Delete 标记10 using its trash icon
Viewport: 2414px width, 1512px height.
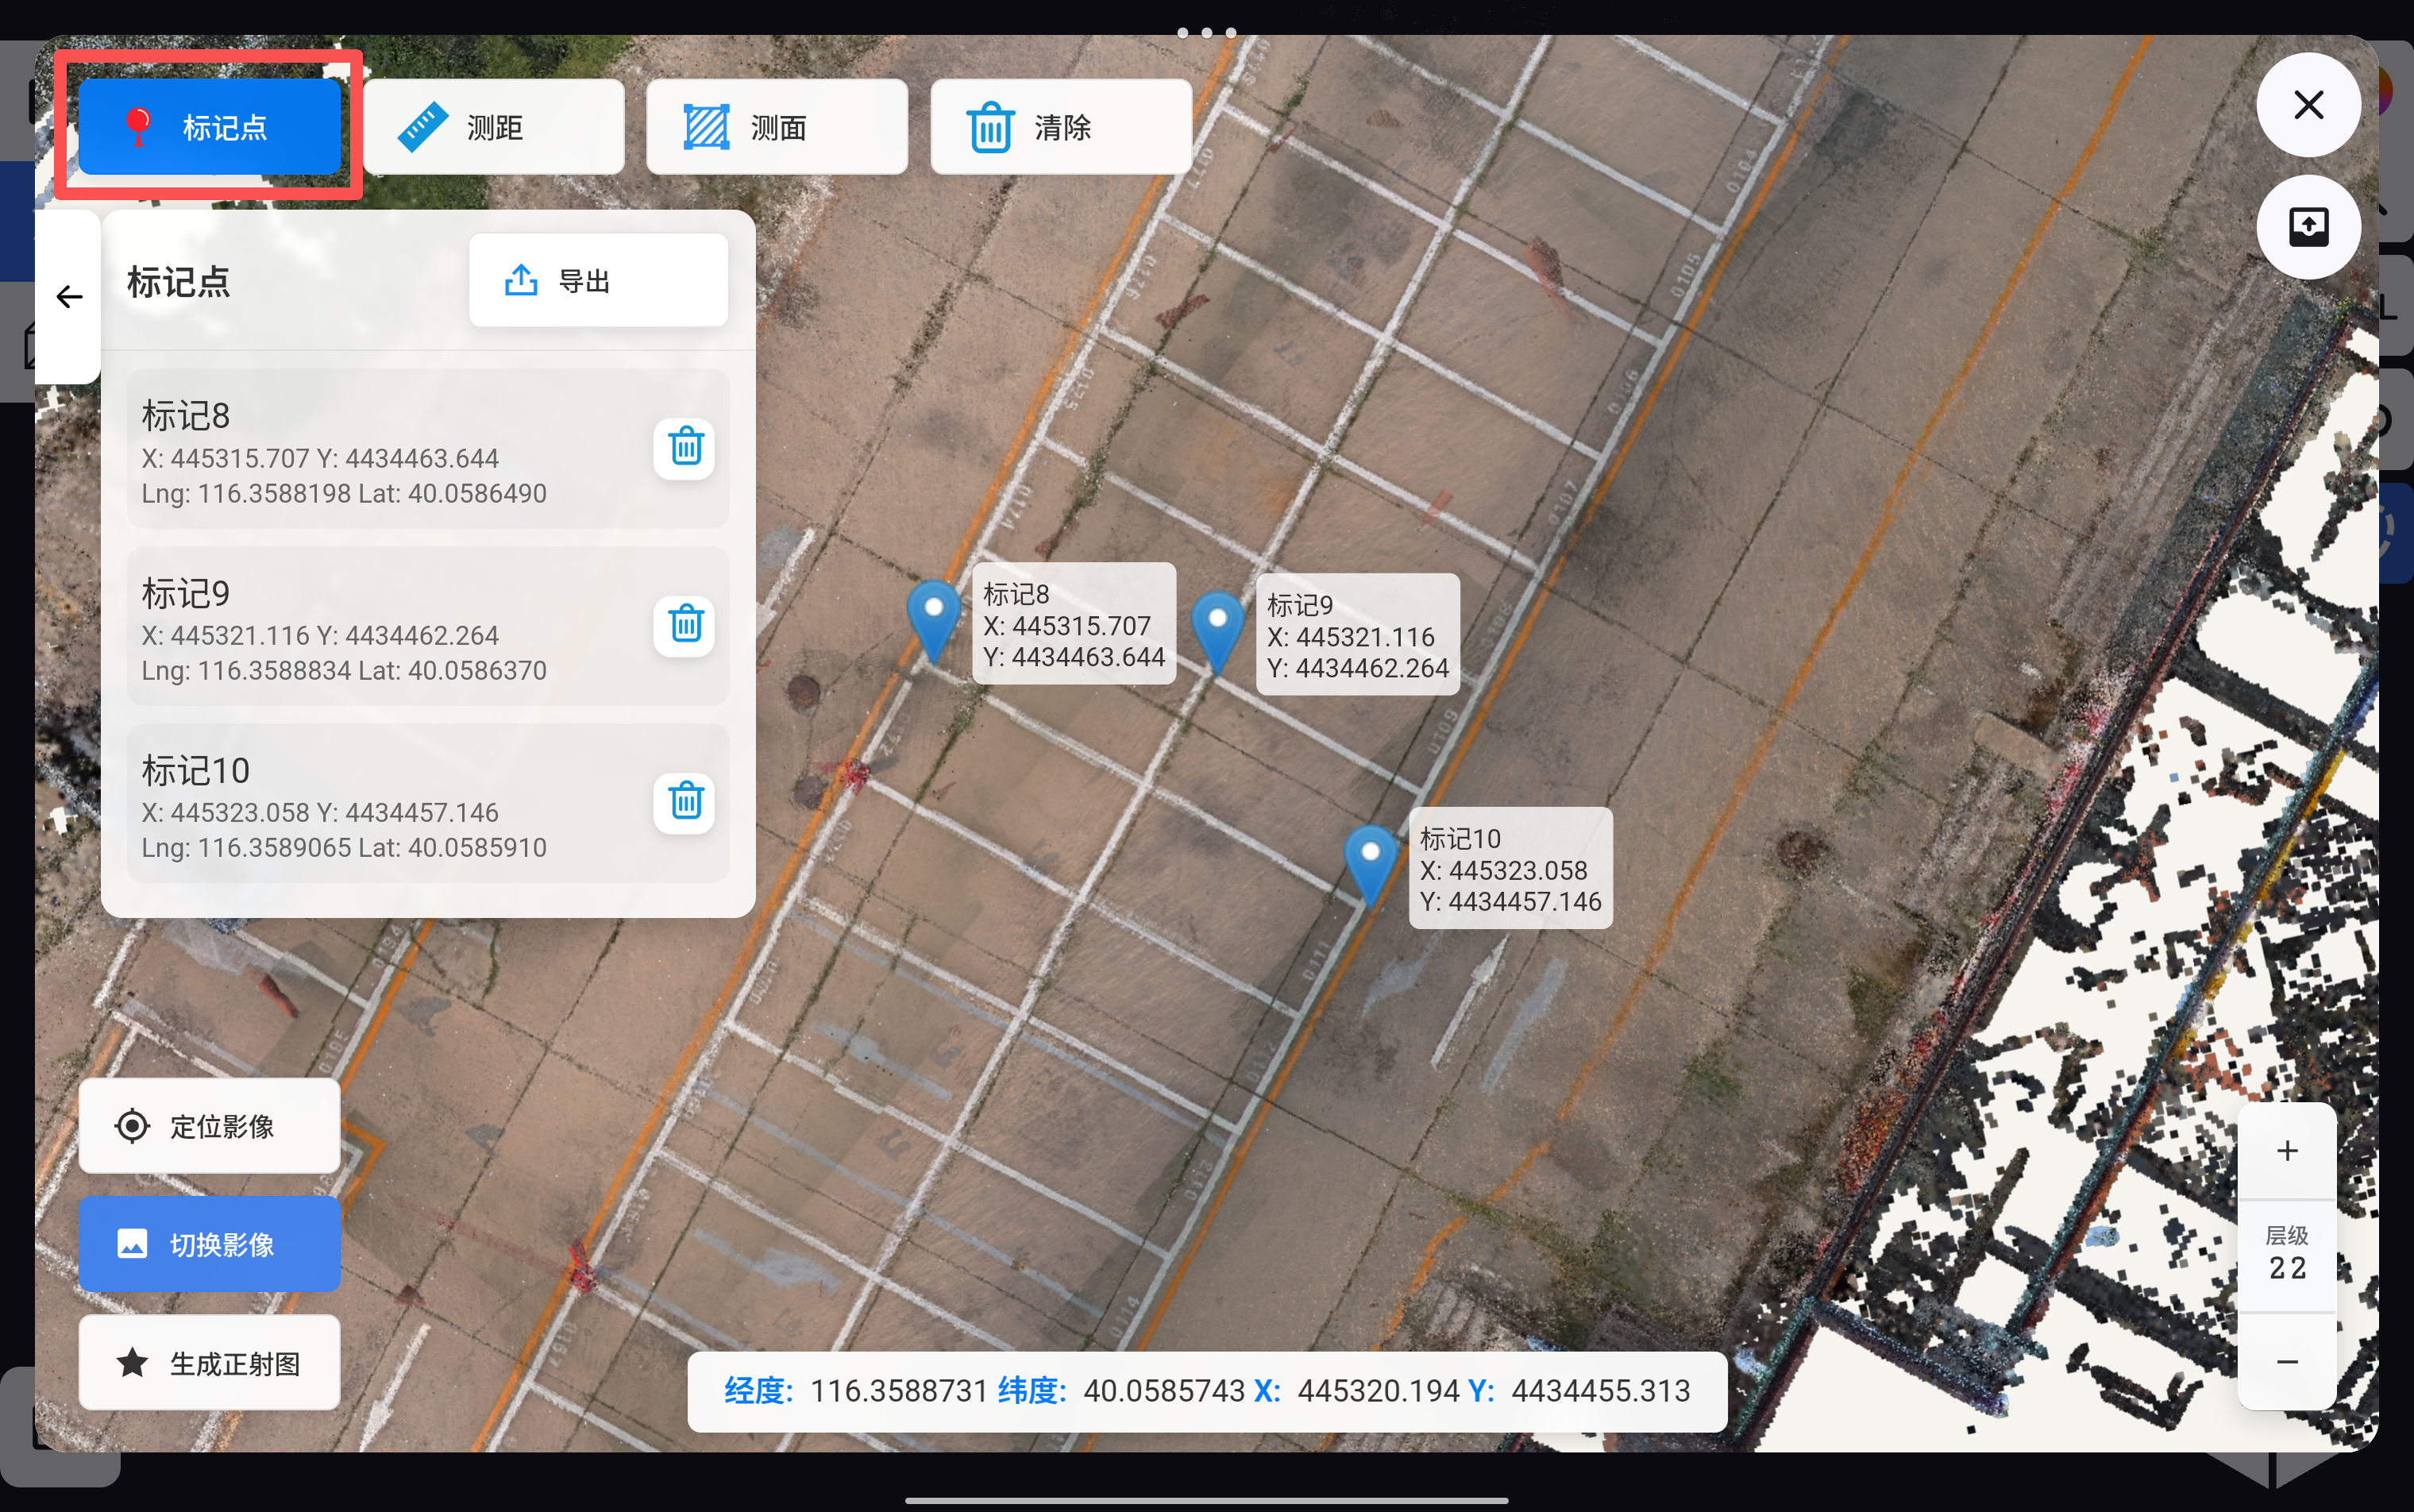(685, 801)
